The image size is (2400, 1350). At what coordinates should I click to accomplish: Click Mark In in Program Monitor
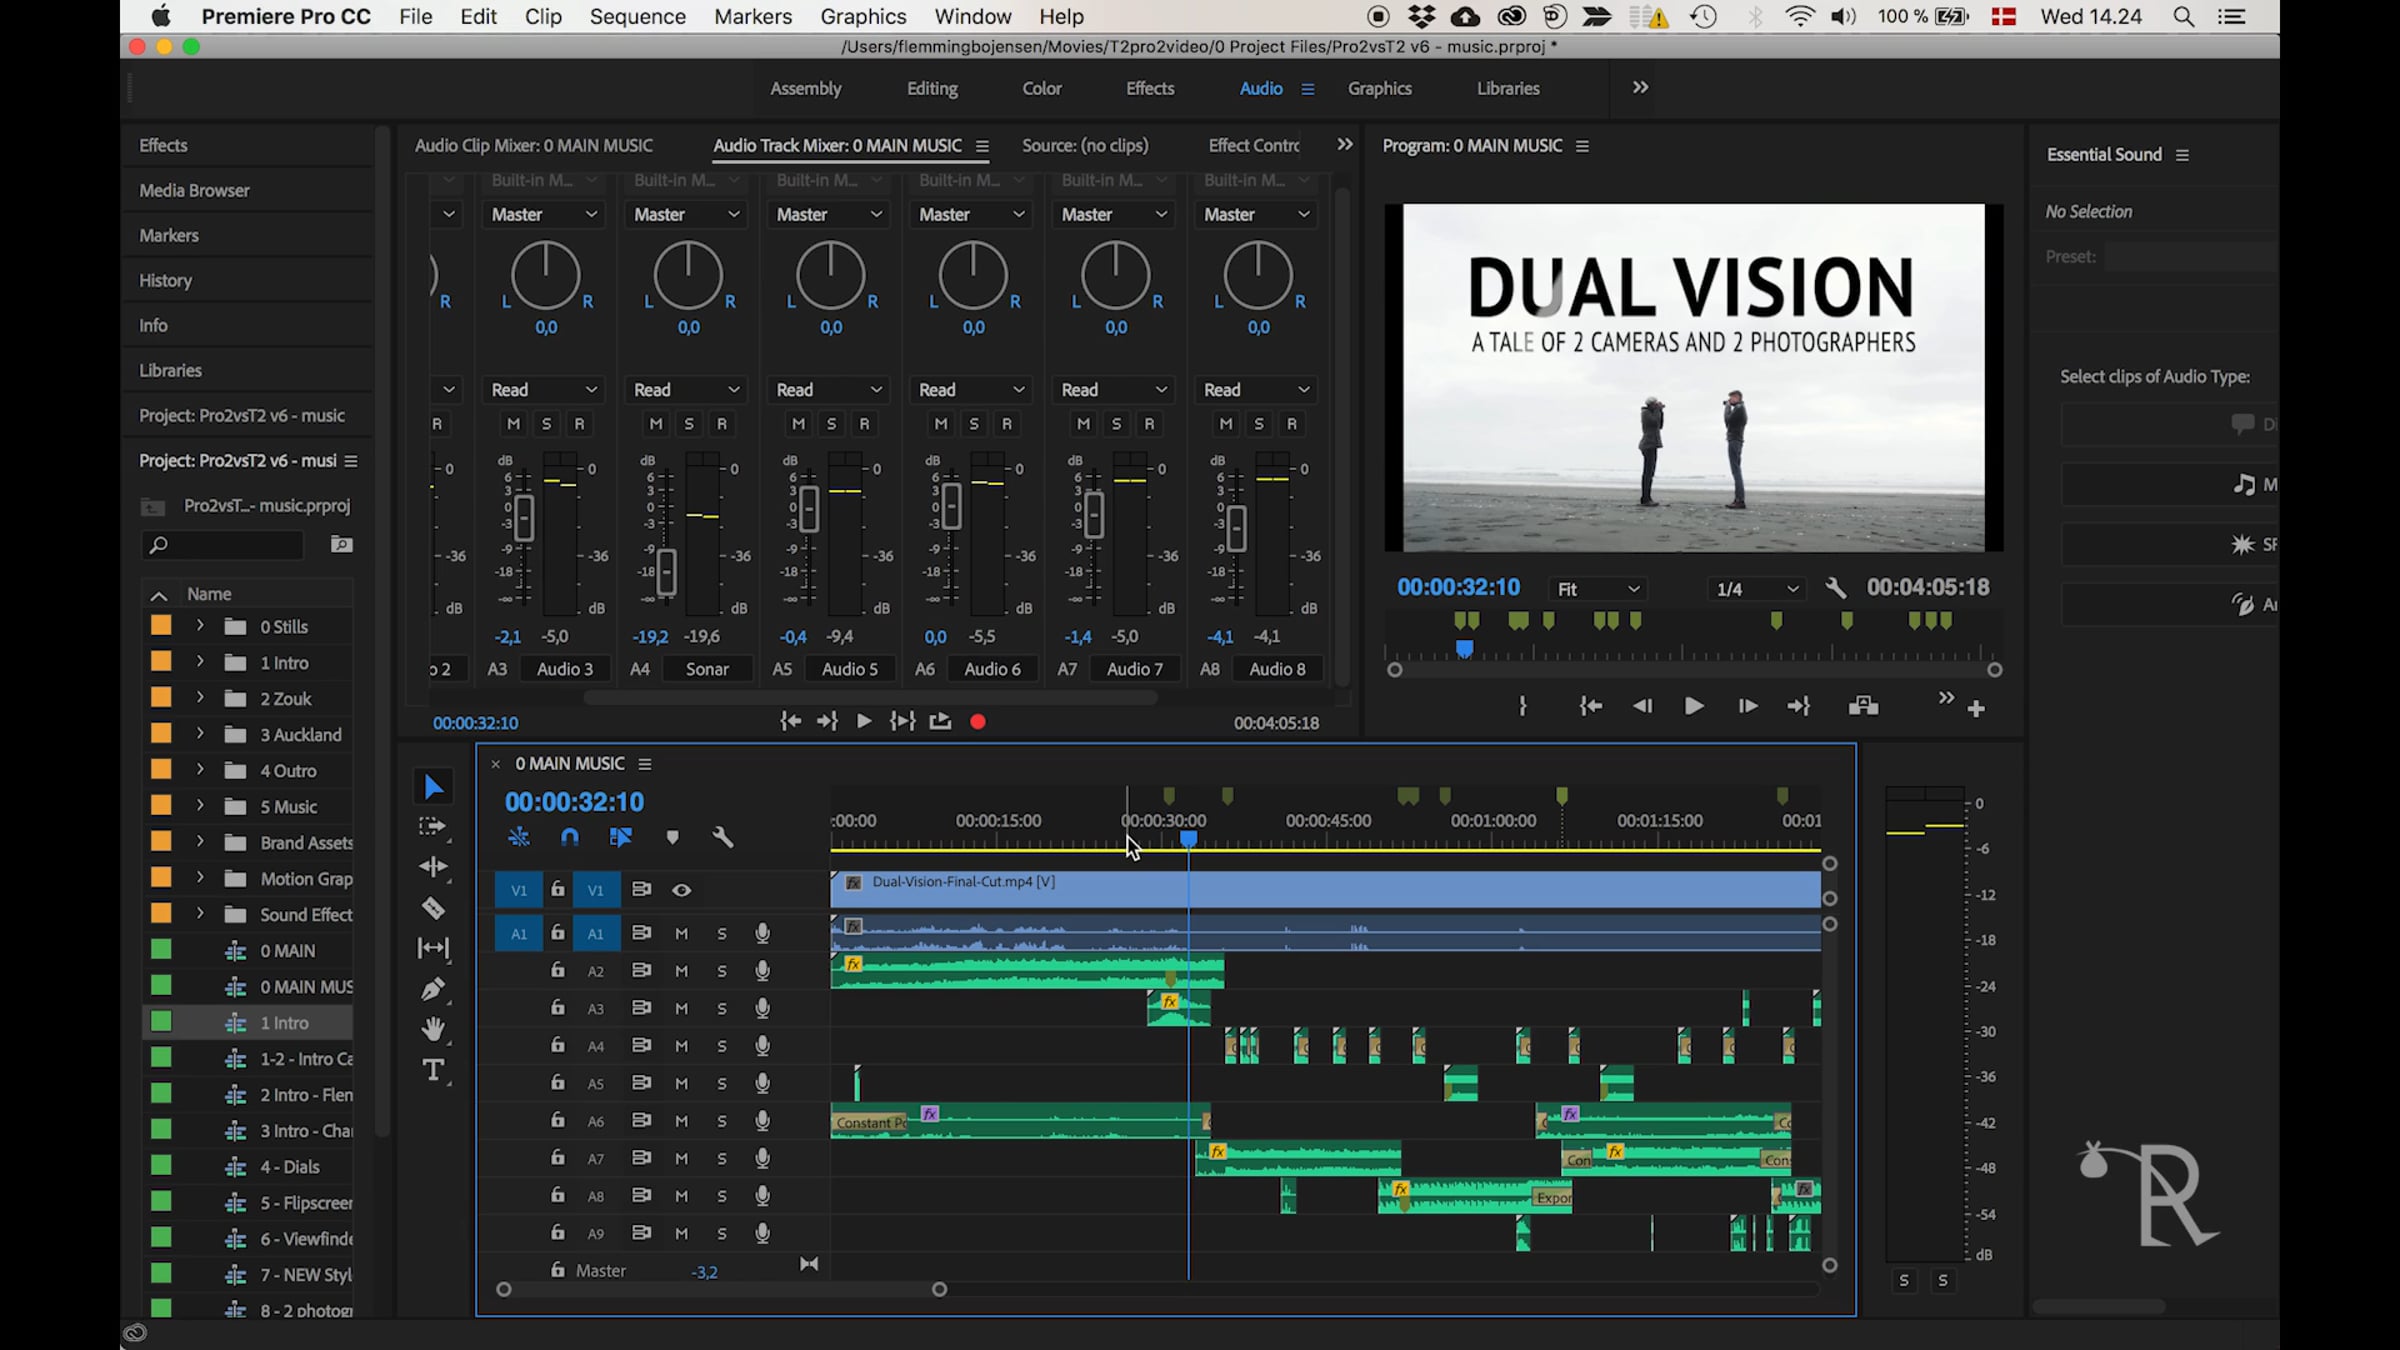1522,706
